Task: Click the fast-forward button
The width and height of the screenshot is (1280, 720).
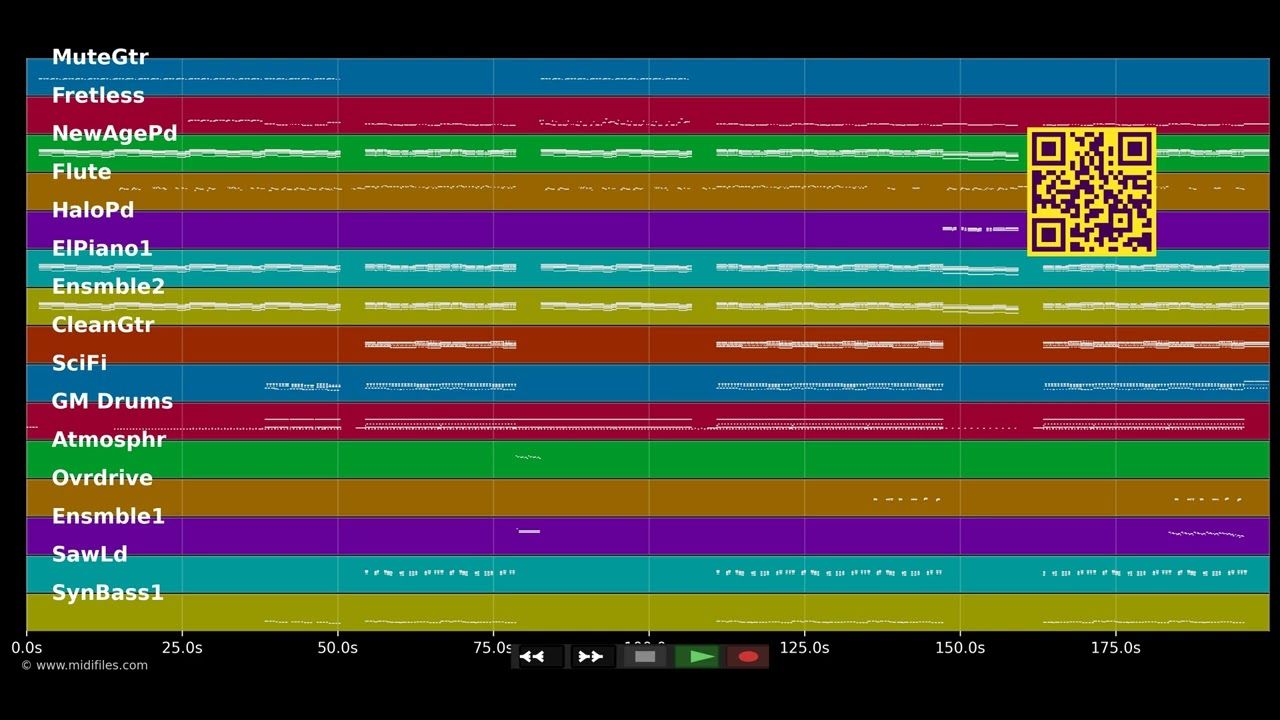Action: (591, 657)
